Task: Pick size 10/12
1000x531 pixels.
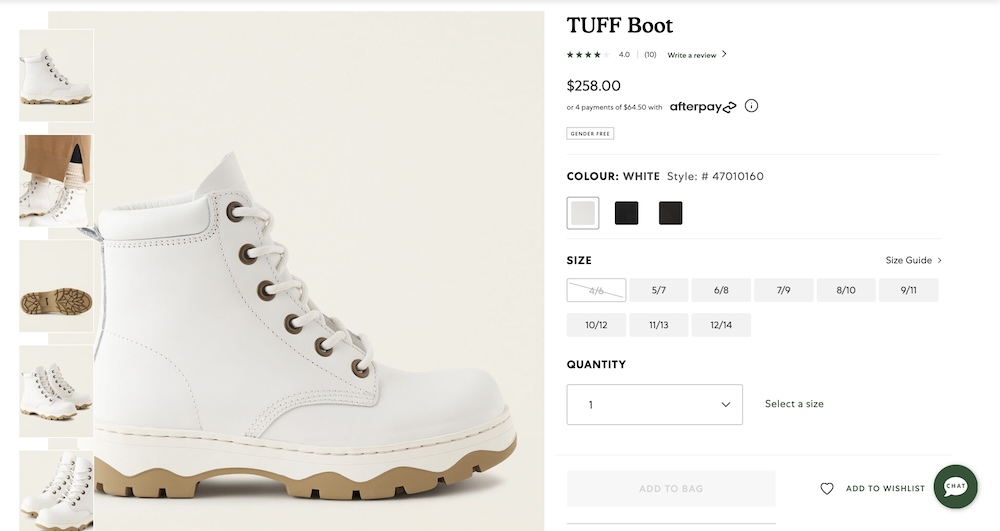Action: point(596,325)
